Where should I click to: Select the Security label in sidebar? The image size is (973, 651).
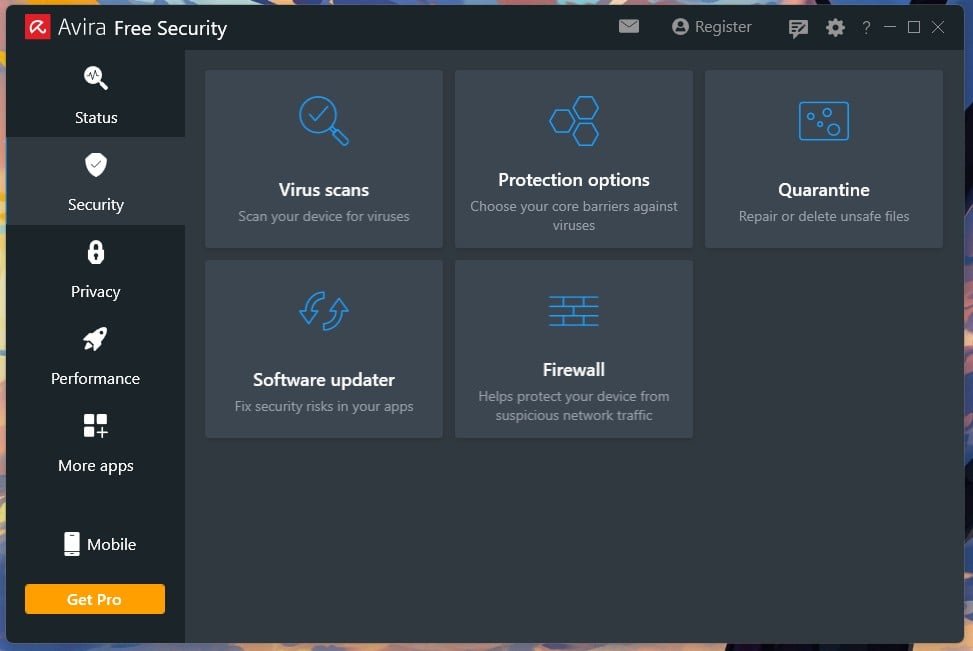coord(96,205)
